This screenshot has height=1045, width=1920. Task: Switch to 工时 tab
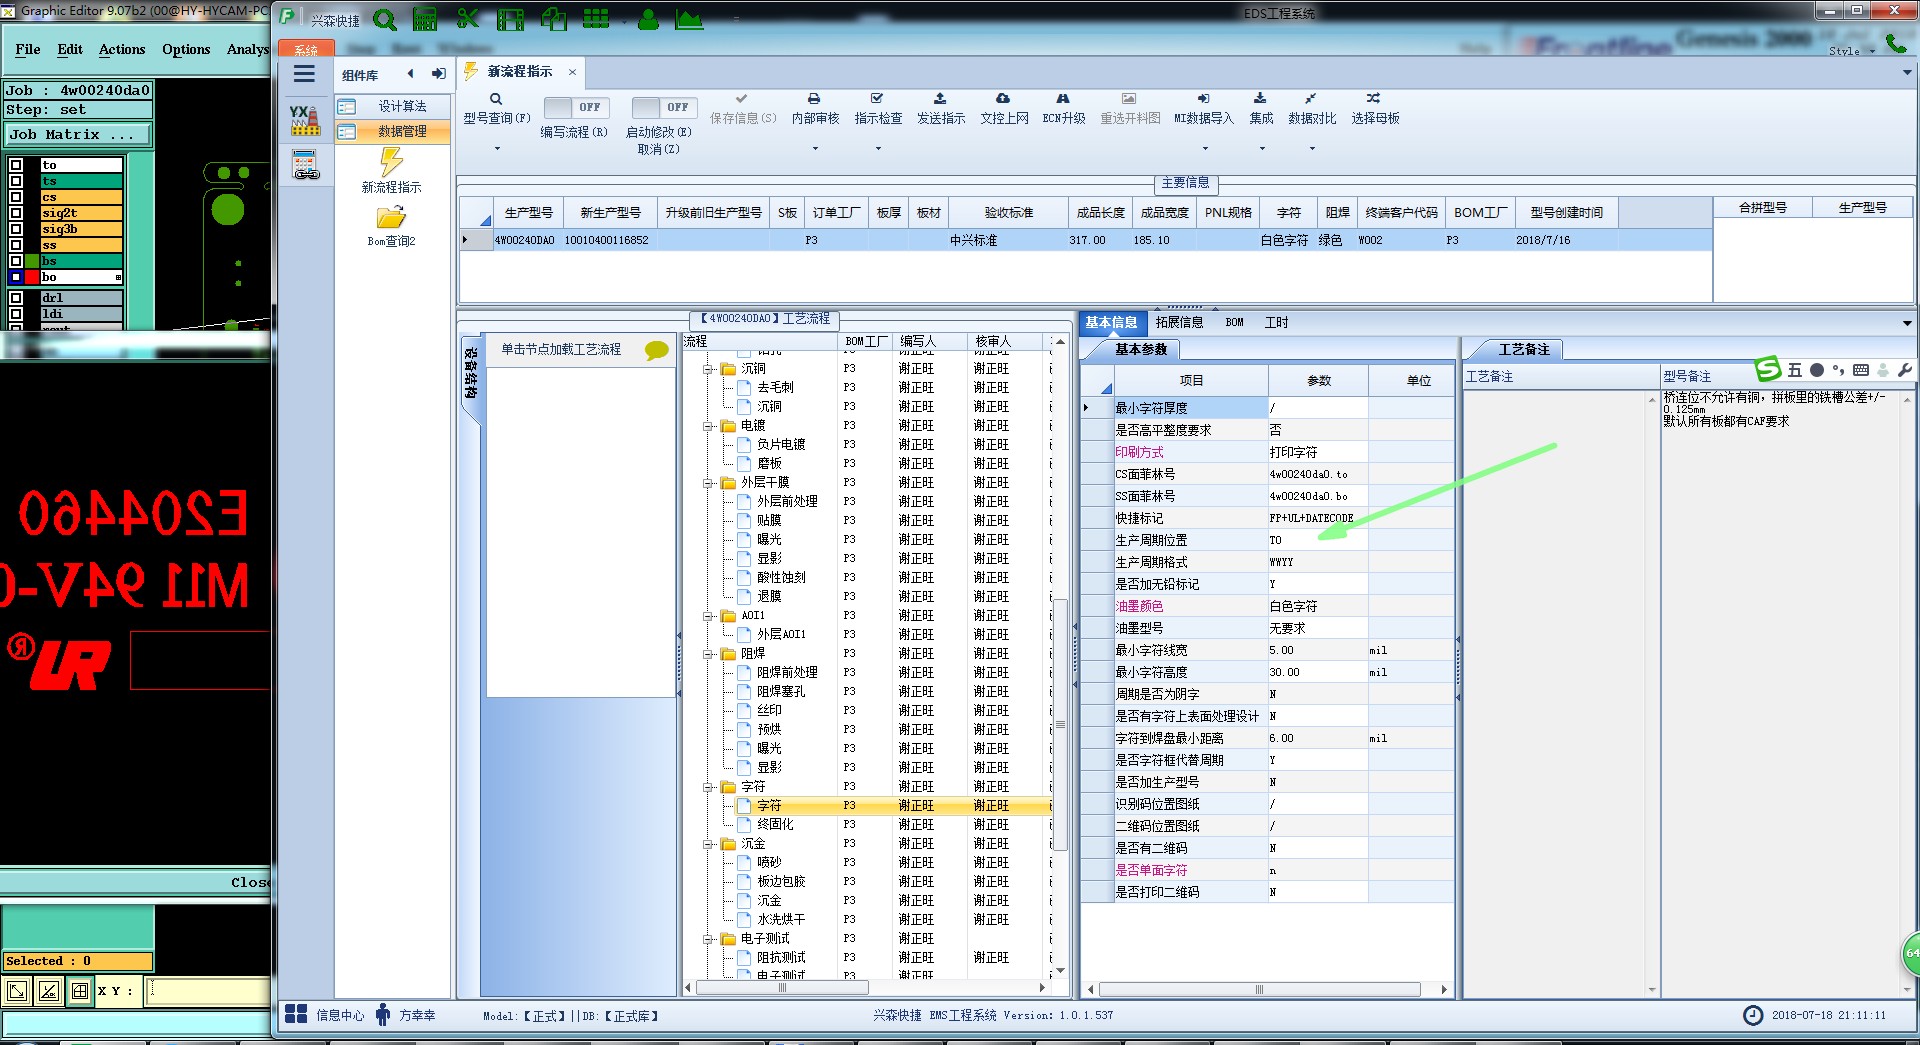(1276, 322)
